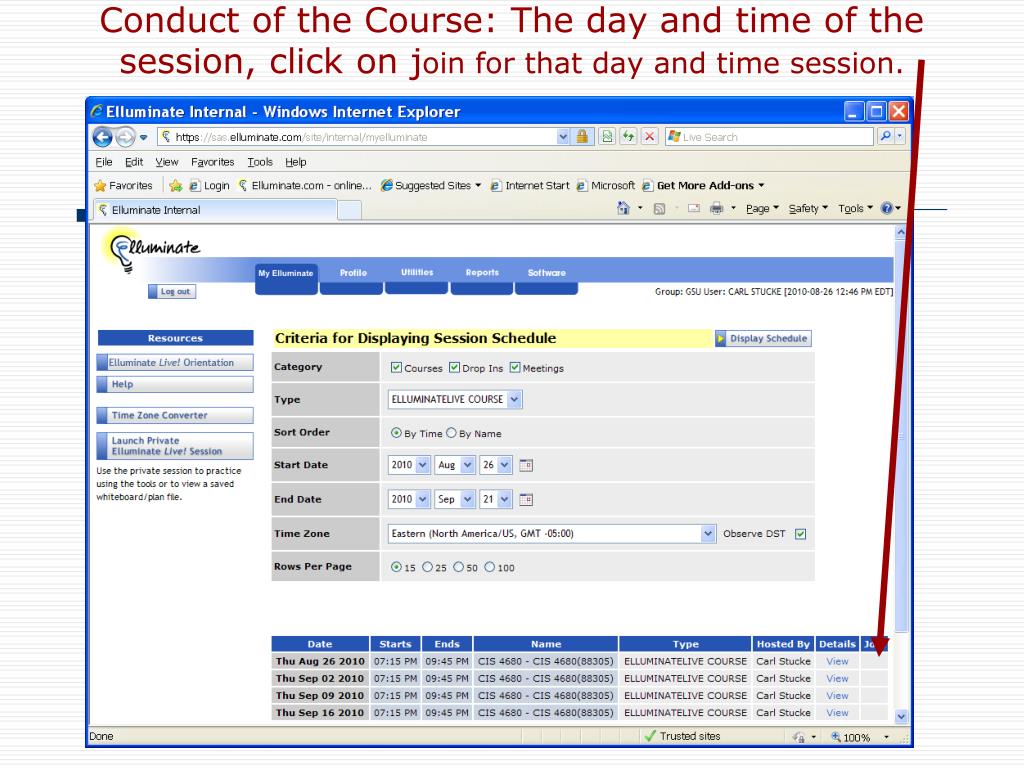This screenshot has width=1024, height=768.
Task: Open the End Date year dropdown
Action: (x=409, y=499)
